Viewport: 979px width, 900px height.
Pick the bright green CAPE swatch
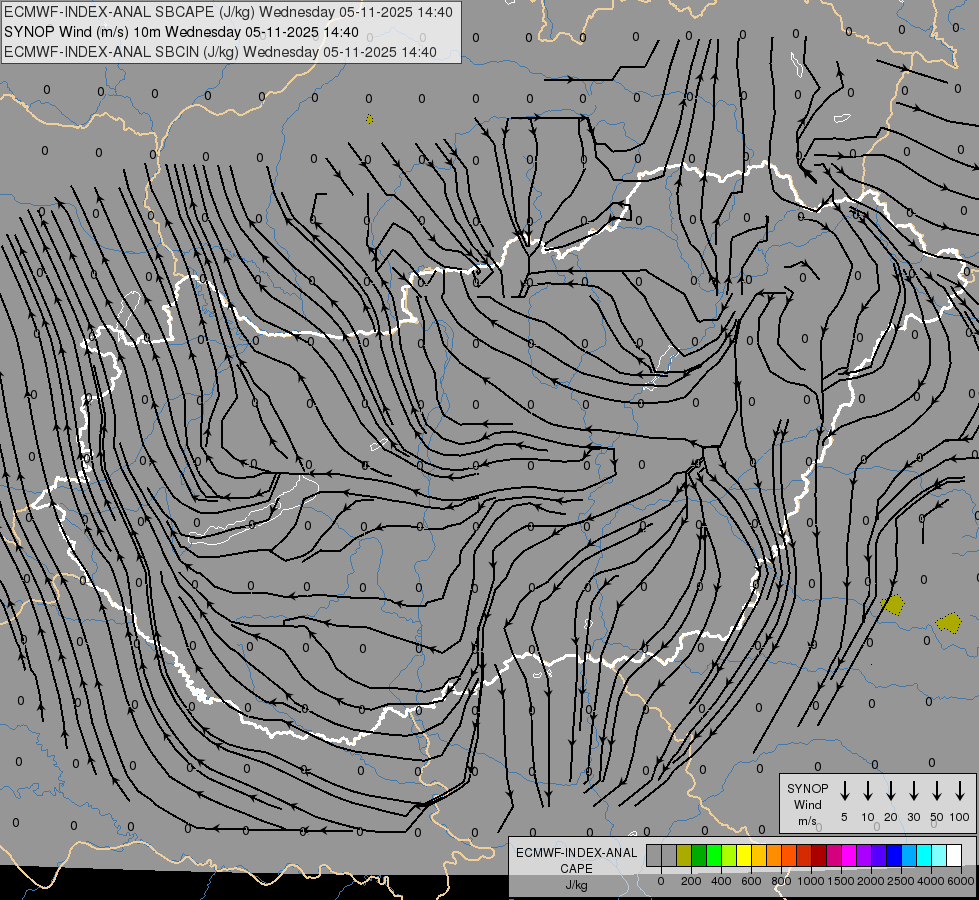714,855
